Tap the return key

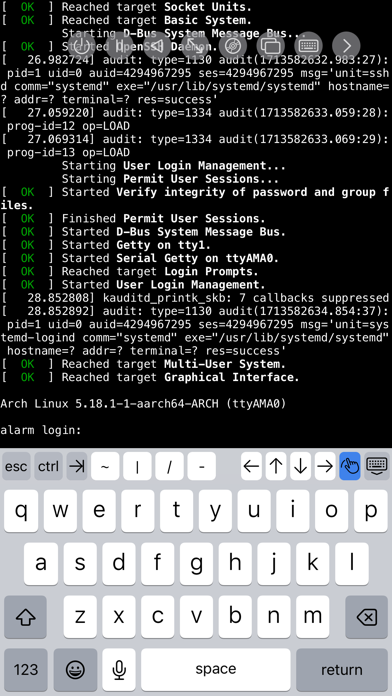pyautogui.click(x=342, y=669)
